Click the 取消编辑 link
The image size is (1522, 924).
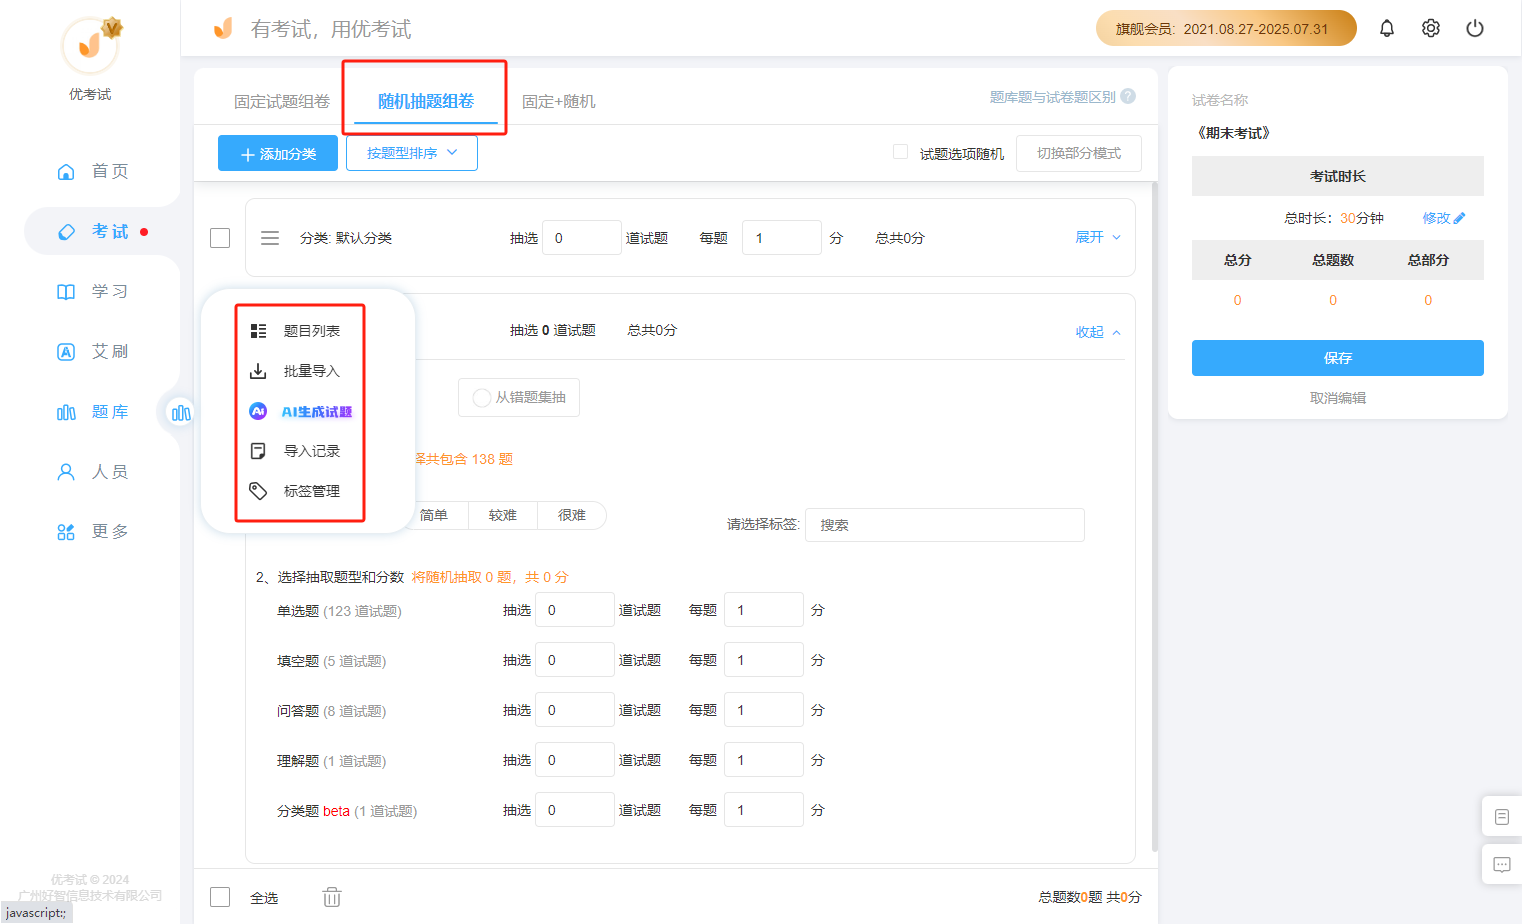pyautogui.click(x=1338, y=398)
